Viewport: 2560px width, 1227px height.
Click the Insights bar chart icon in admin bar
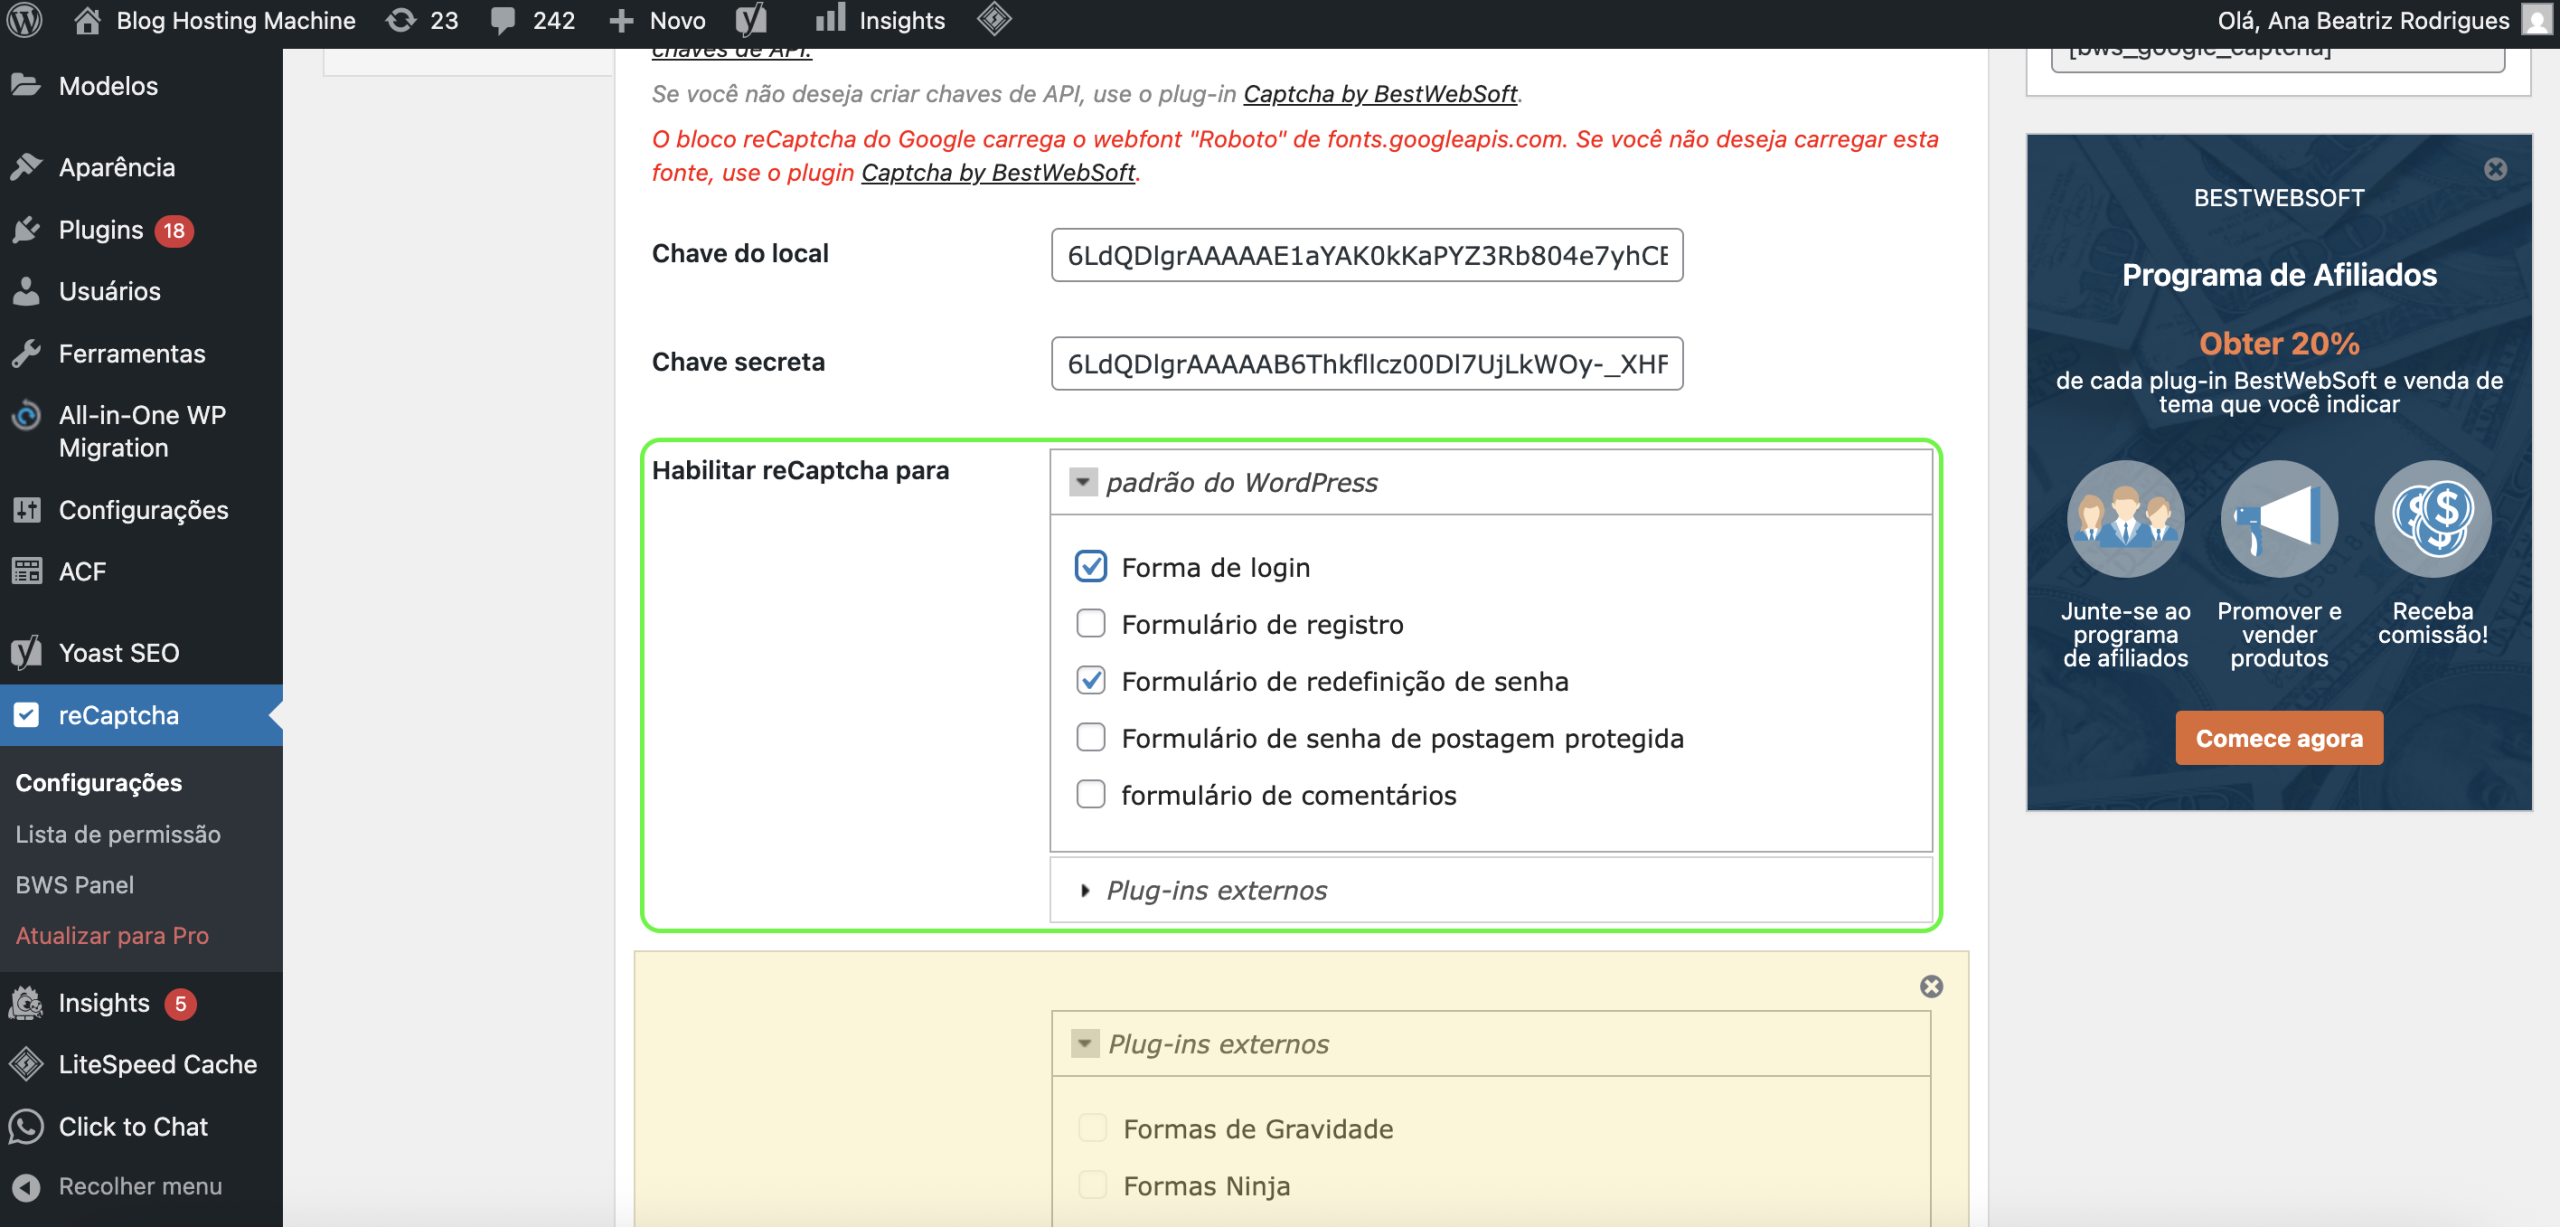click(830, 18)
